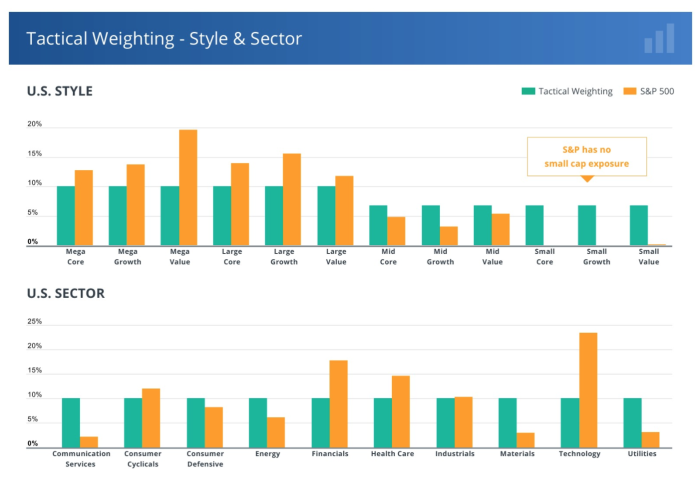
Task: Select the Health Care axis label
Action: tap(392, 454)
